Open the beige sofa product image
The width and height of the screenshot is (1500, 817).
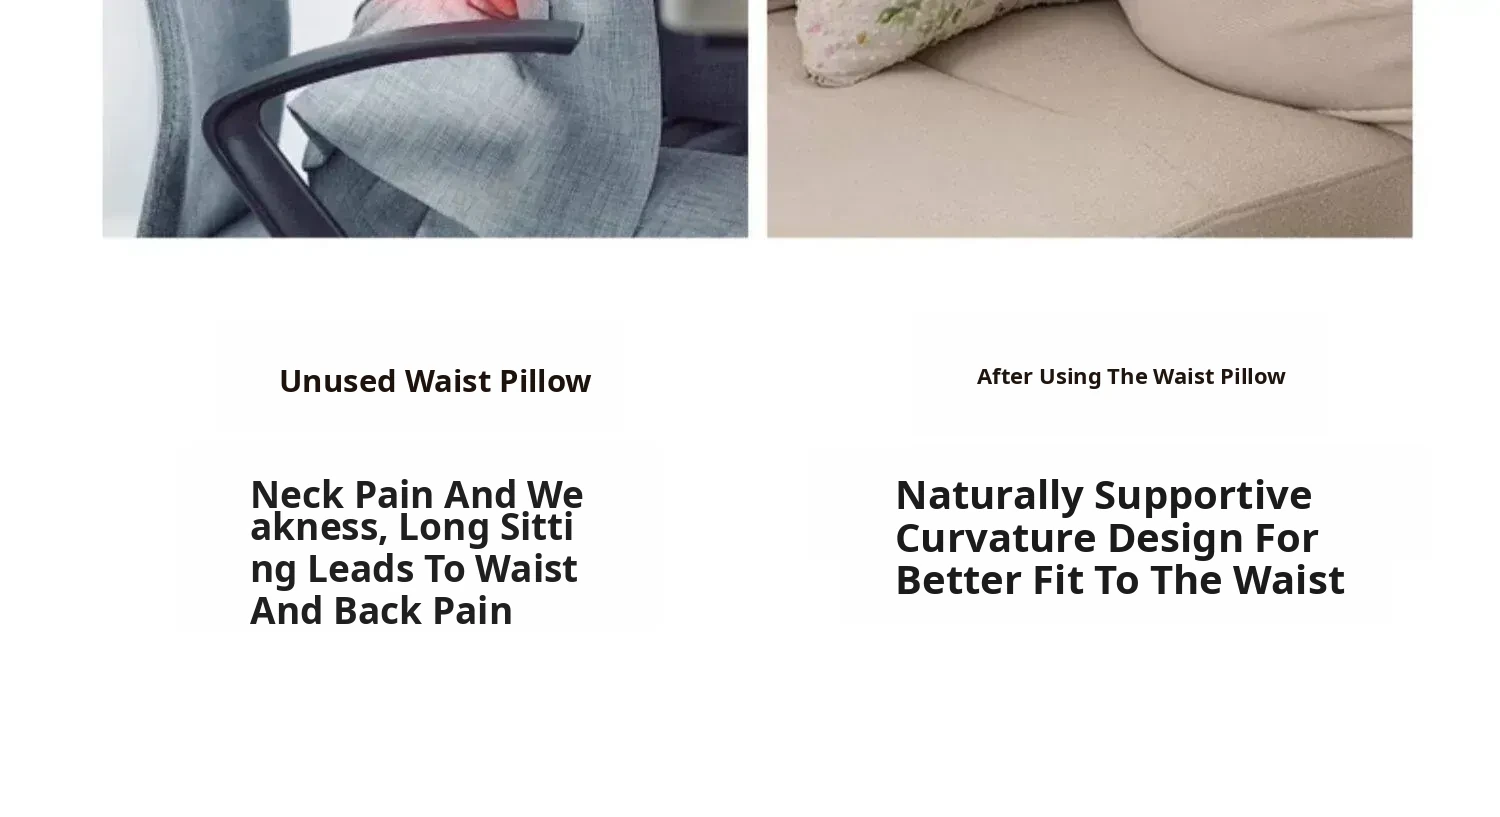(1090, 118)
